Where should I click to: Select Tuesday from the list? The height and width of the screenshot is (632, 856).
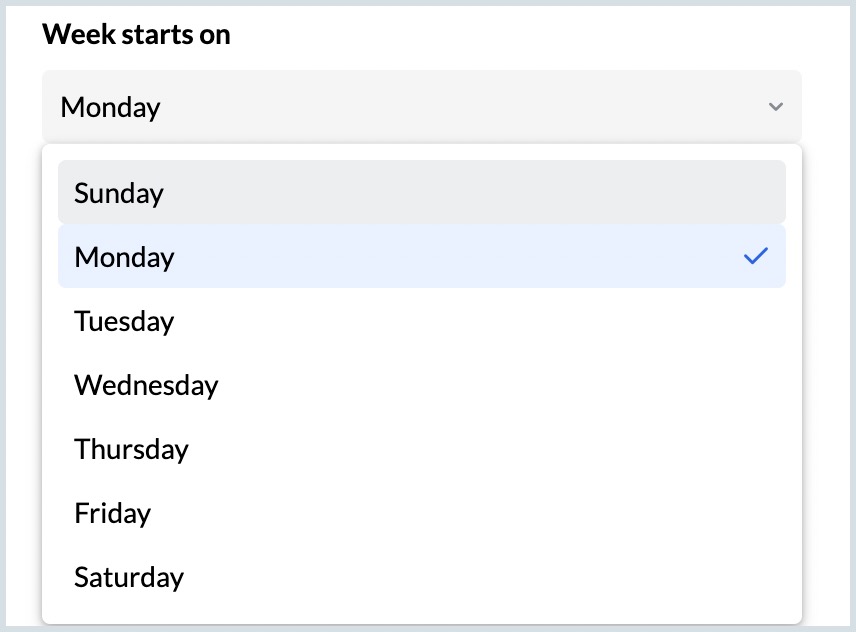(x=124, y=321)
